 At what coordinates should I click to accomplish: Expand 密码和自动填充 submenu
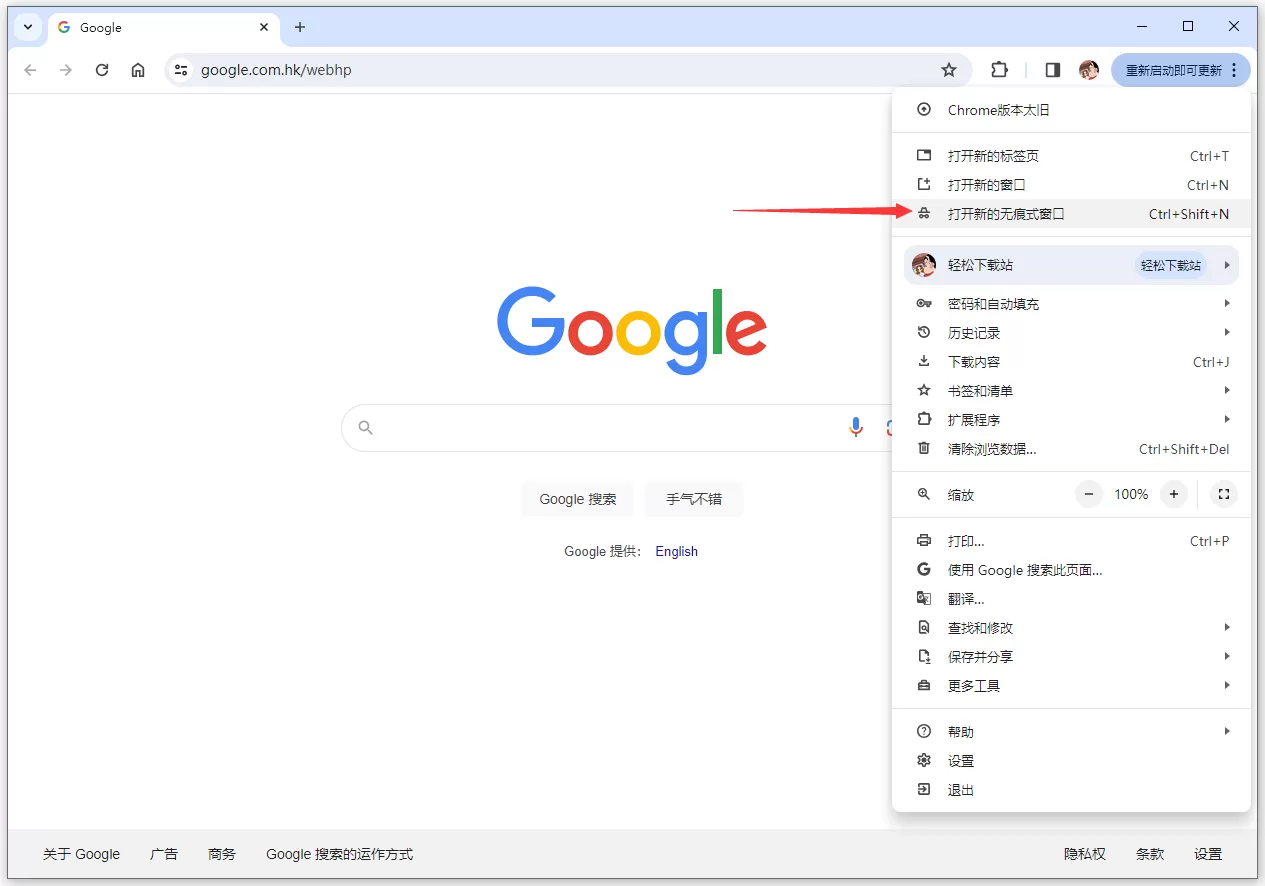pyautogui.click(x=1071, y=304)
